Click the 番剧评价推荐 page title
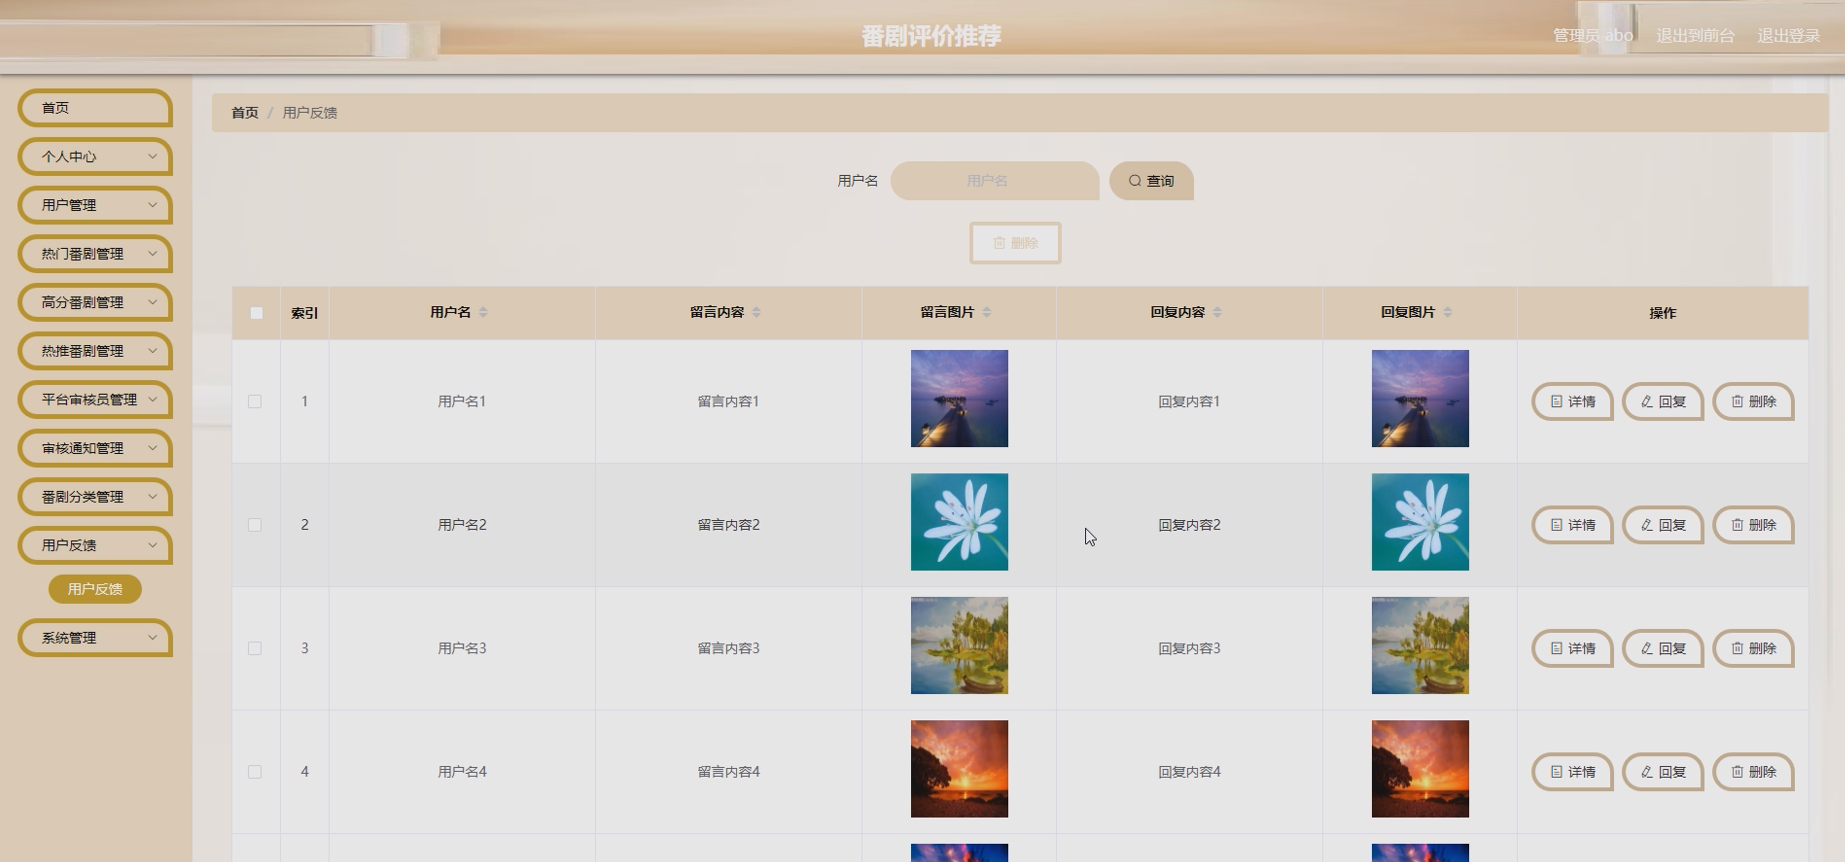Viewport: 1845px width, 862px height. 931,36
